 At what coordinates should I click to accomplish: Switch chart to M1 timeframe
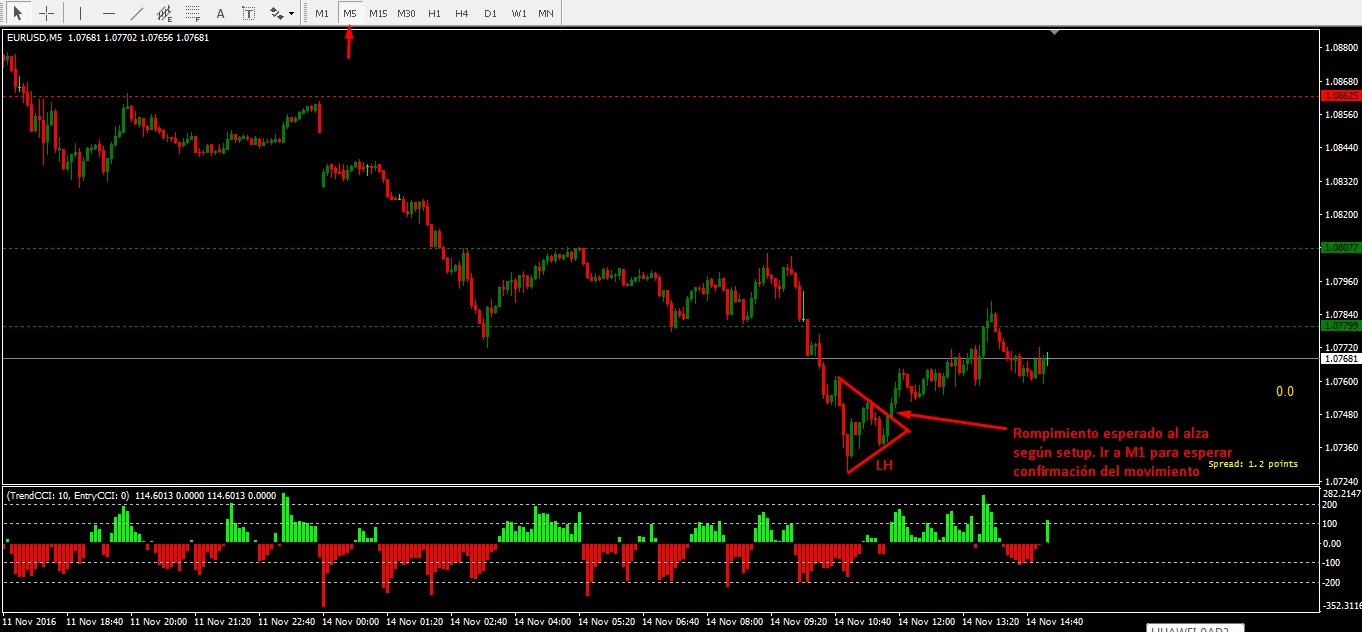tap(322, 13)
